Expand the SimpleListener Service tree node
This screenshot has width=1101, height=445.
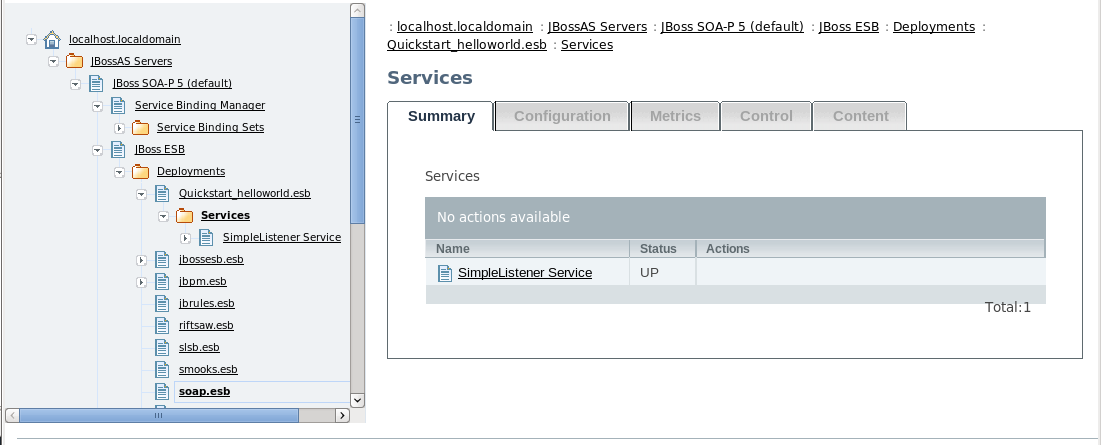(x=185, y=238)
